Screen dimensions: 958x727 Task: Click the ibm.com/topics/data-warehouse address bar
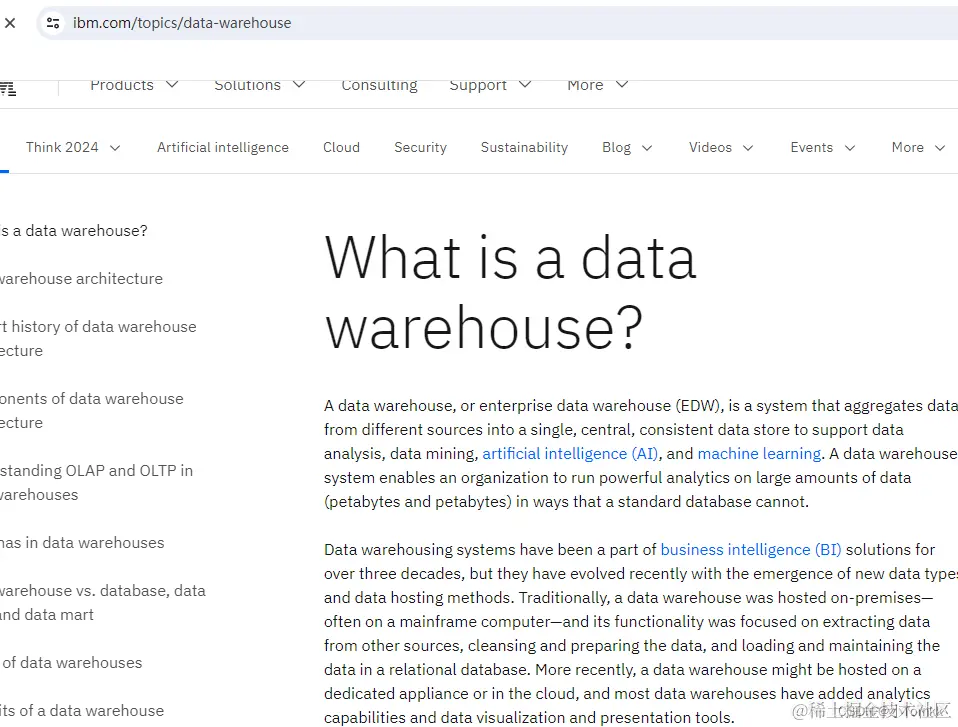[x=496, y=23]
